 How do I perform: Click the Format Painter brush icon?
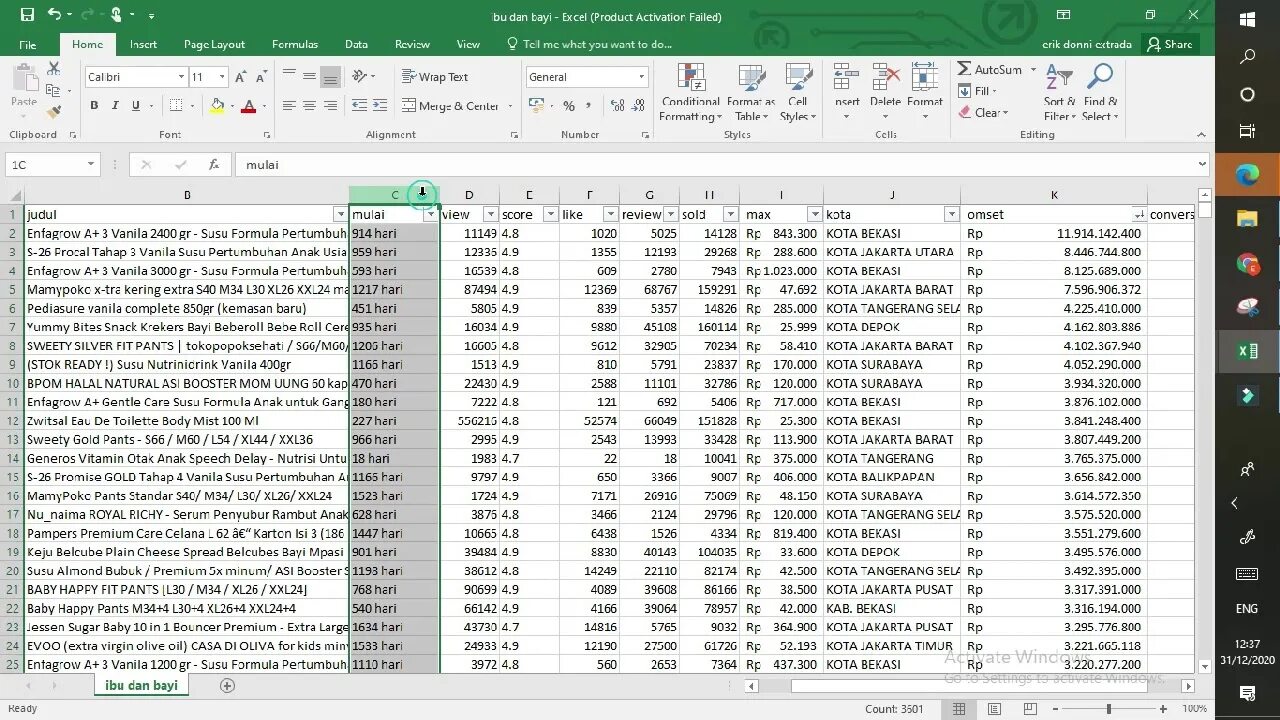[x=54, y=112]
